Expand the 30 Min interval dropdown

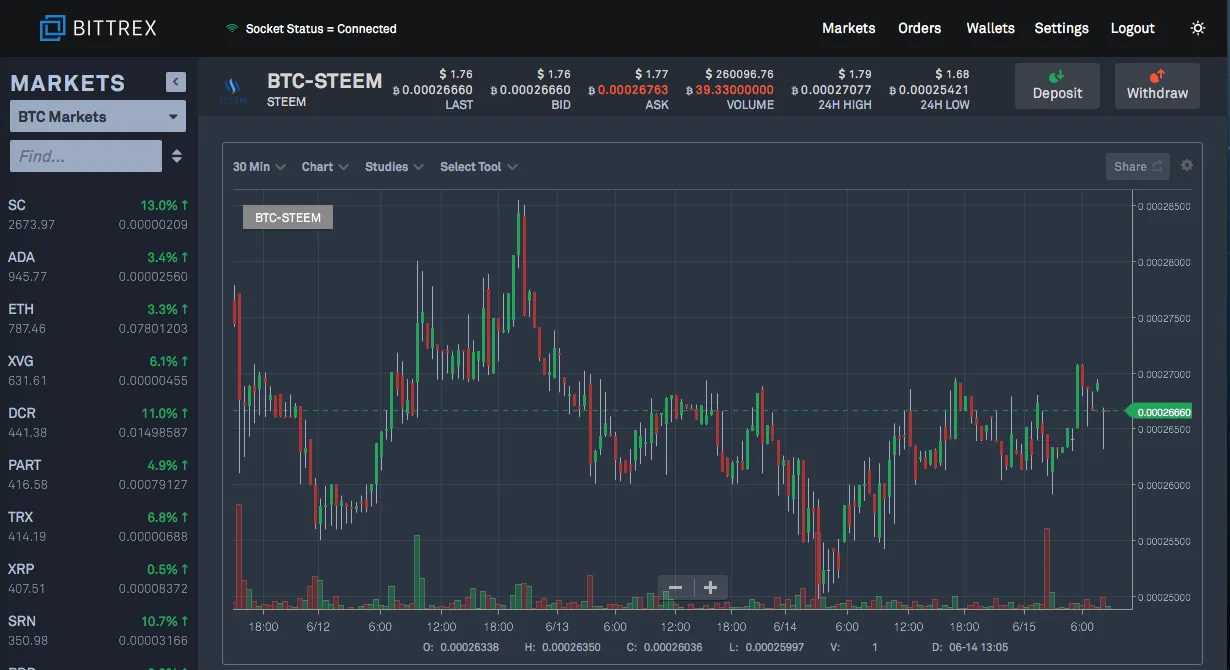(x=259, y=167)
